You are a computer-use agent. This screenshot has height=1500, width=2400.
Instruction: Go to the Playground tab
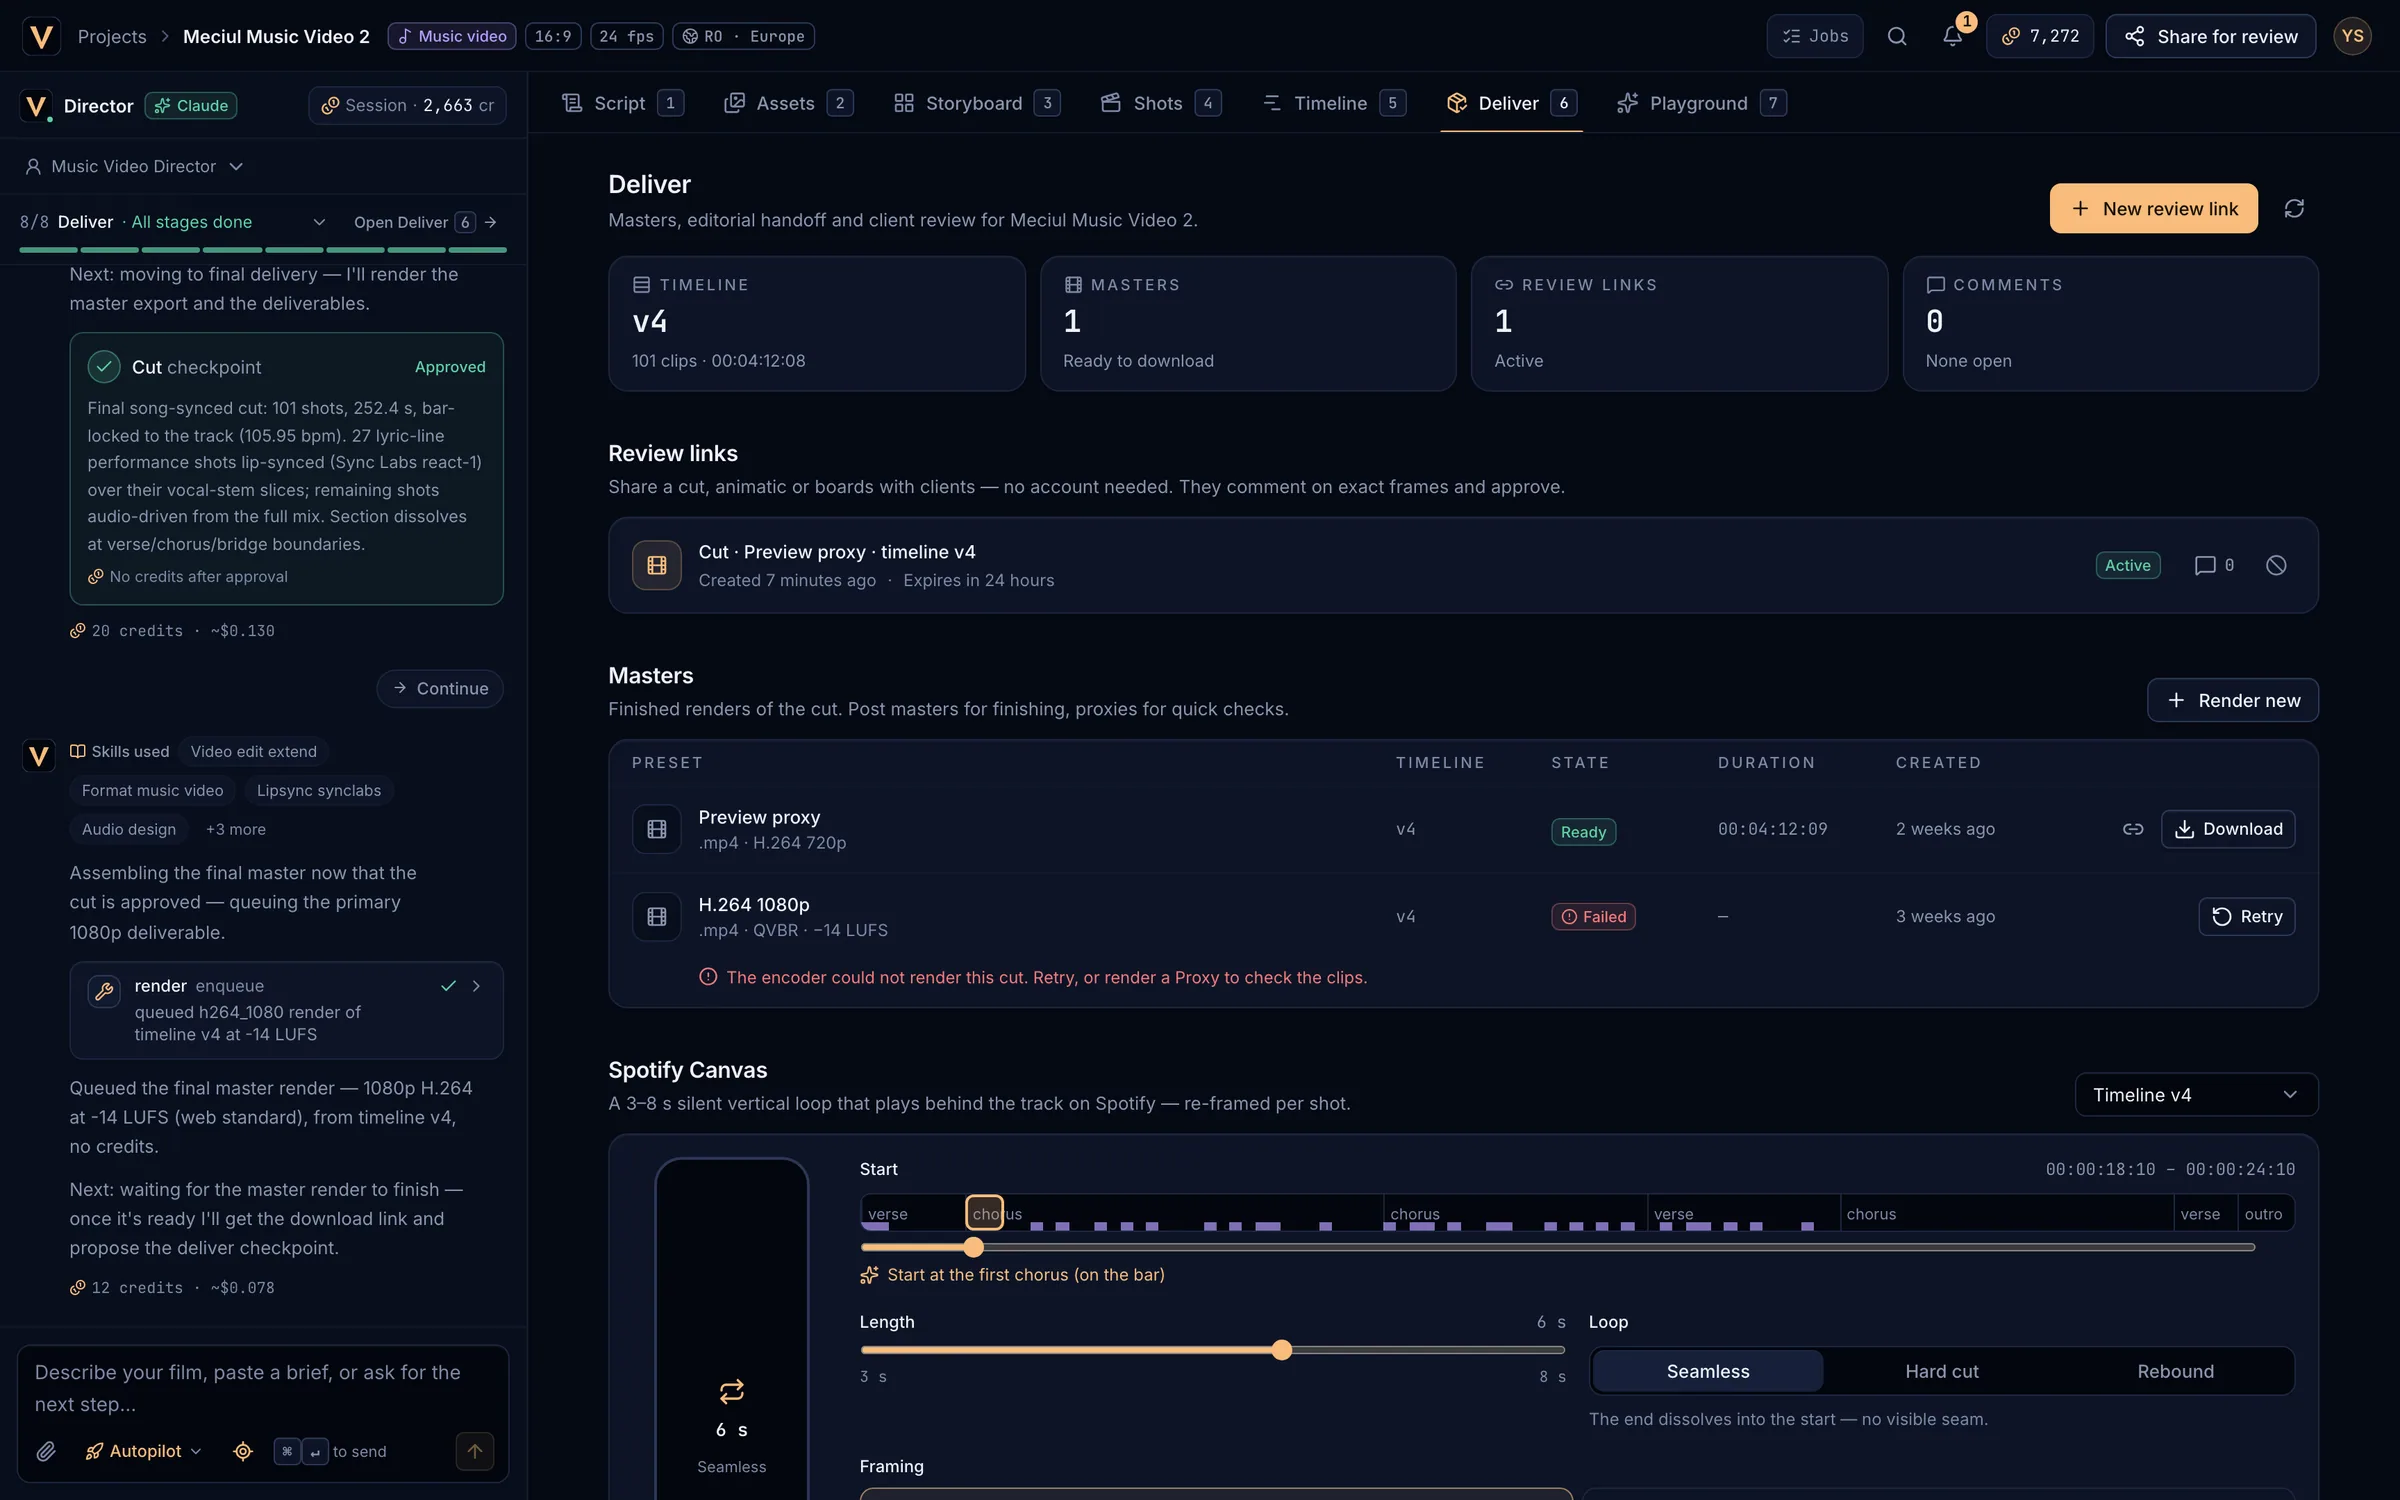[1701, 103]
